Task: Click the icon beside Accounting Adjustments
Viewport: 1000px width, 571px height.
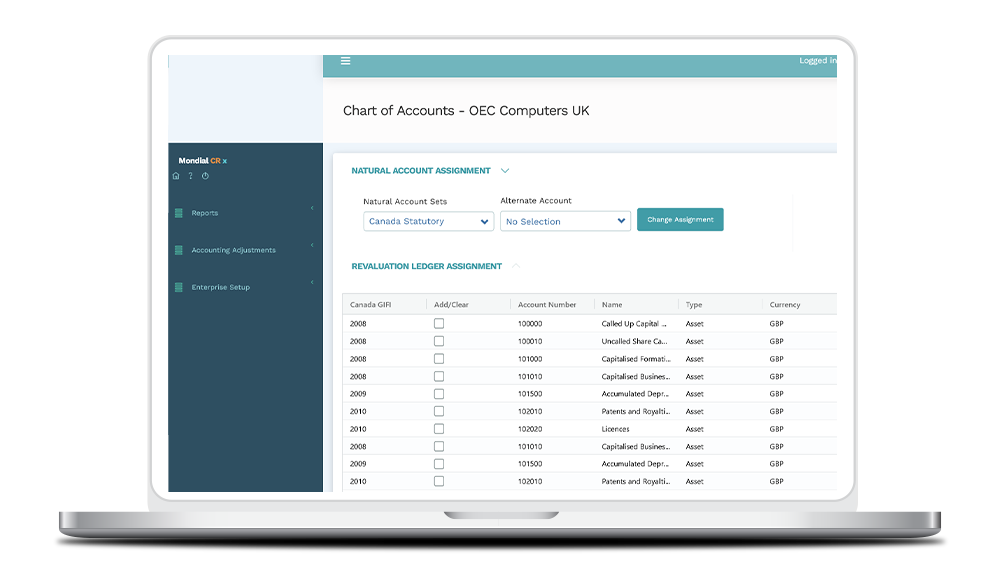Action: pos(179,250)
